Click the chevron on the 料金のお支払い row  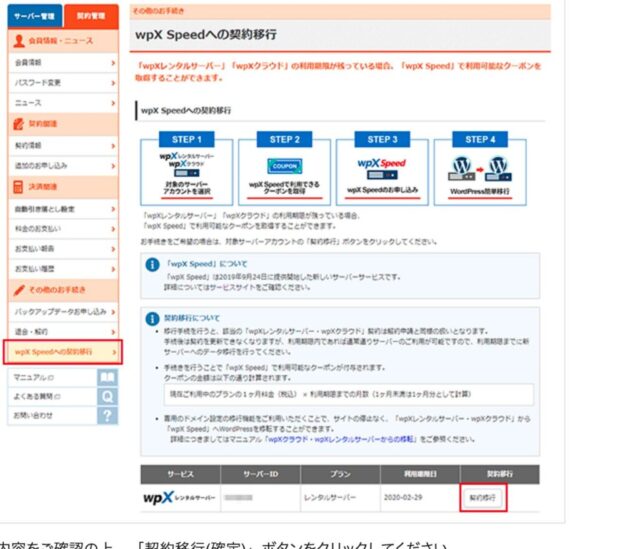[113, 229]
